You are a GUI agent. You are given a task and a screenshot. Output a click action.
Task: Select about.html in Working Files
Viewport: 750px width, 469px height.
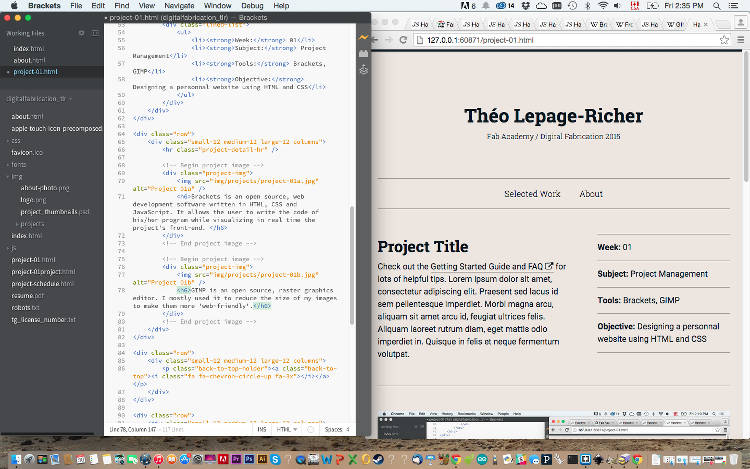29,60
